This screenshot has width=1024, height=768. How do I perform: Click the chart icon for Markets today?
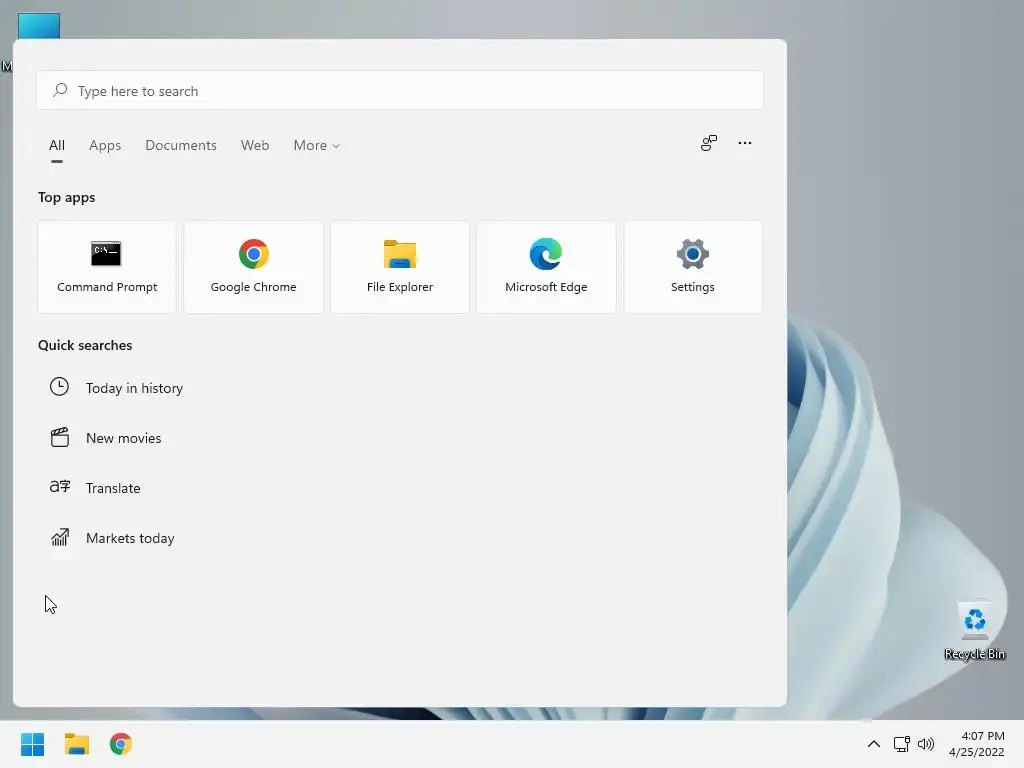(59, 537)
